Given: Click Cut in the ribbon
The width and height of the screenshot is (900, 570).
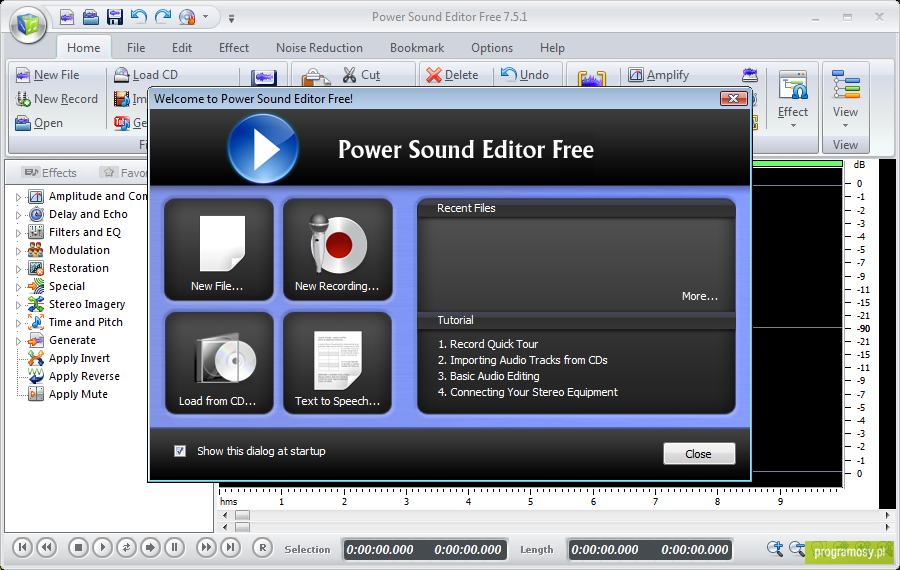Looking at the screenshot, I should click(362, 75).
